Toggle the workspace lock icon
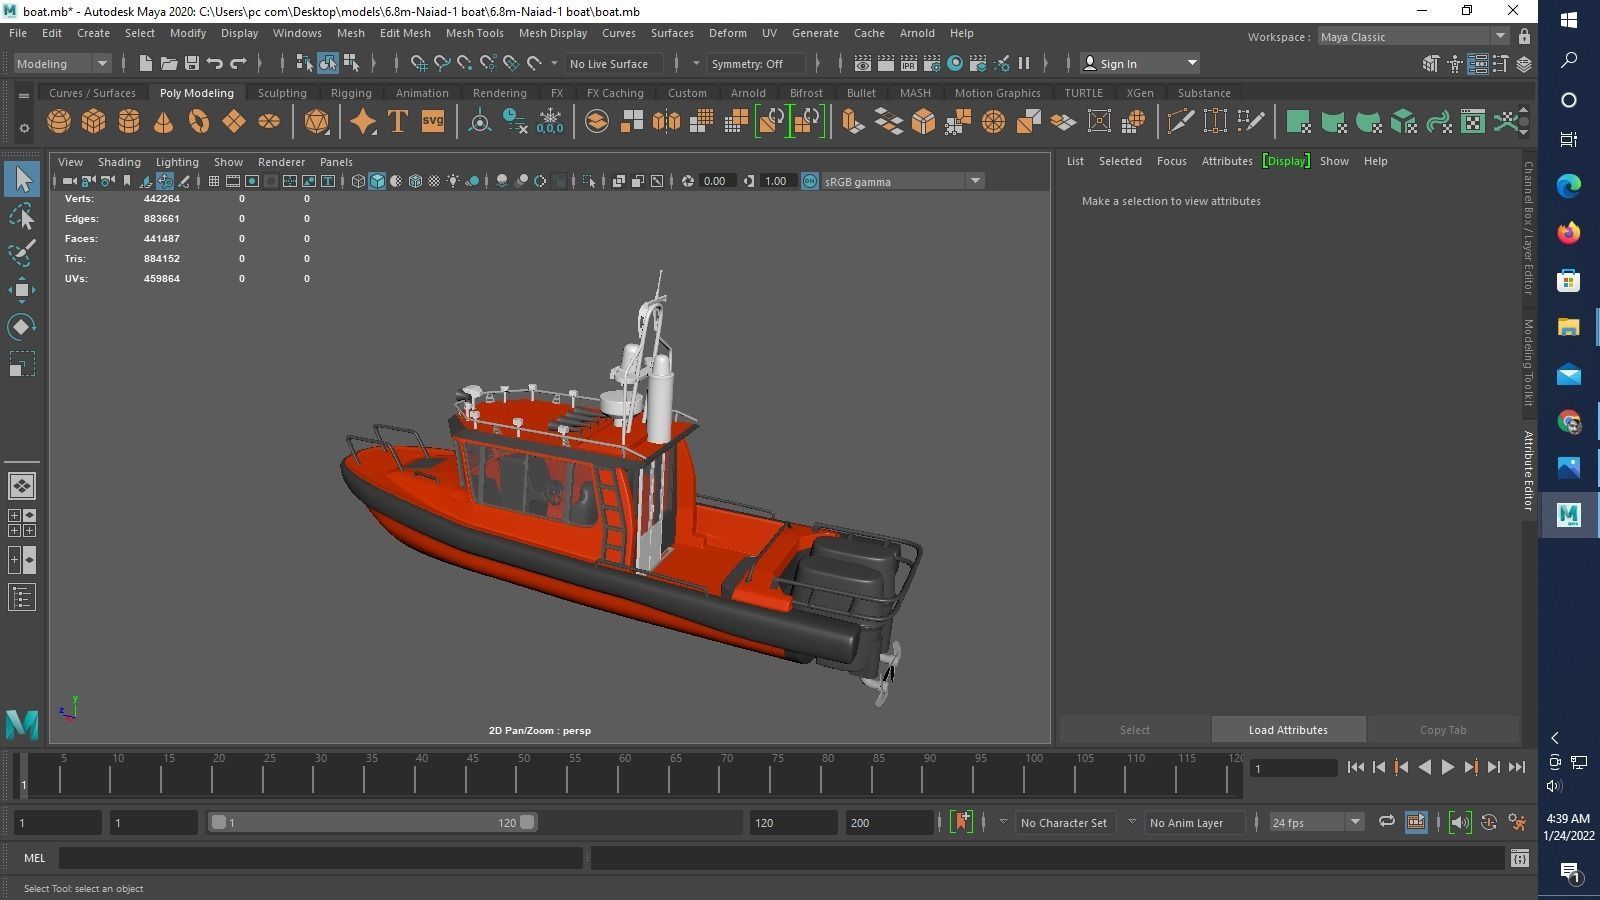 (1524, 36)
